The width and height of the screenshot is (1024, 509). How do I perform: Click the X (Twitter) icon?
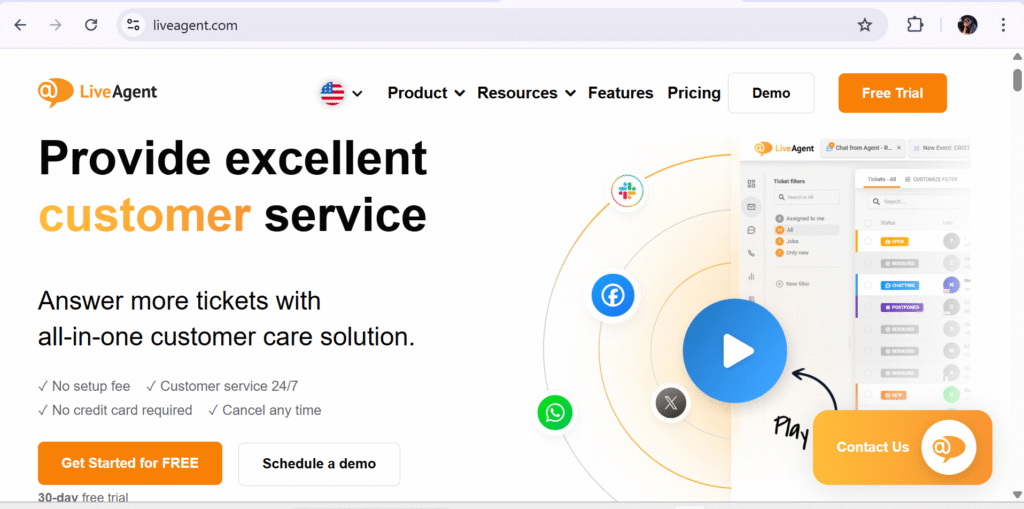671,403
